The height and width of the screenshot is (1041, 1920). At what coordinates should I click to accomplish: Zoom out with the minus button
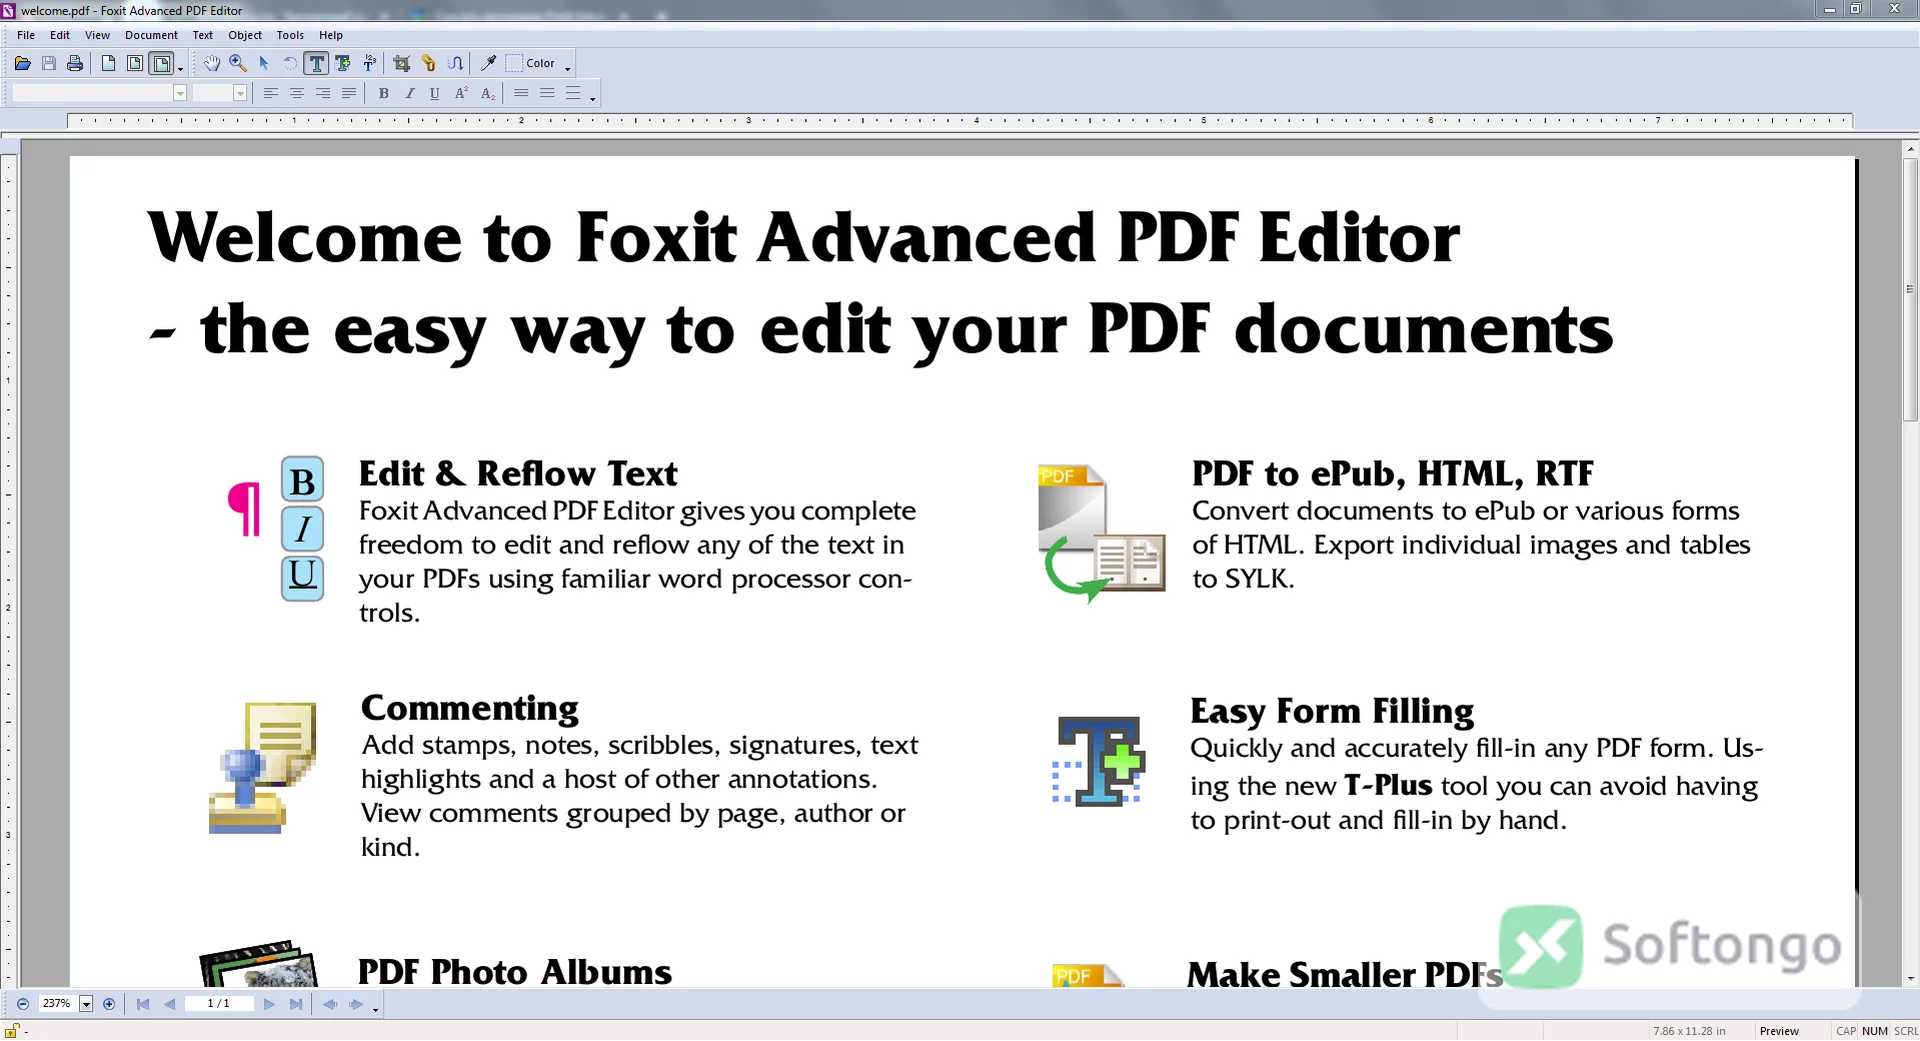tap(23, 1004)
